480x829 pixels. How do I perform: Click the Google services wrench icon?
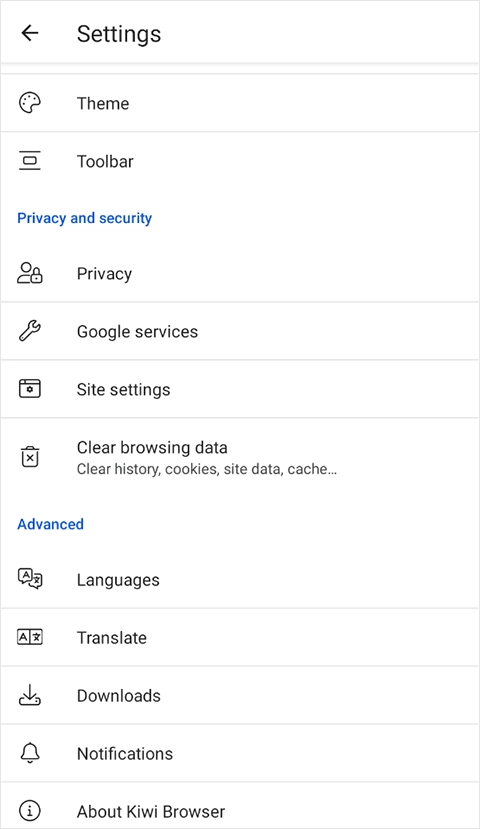coord(30,331)
